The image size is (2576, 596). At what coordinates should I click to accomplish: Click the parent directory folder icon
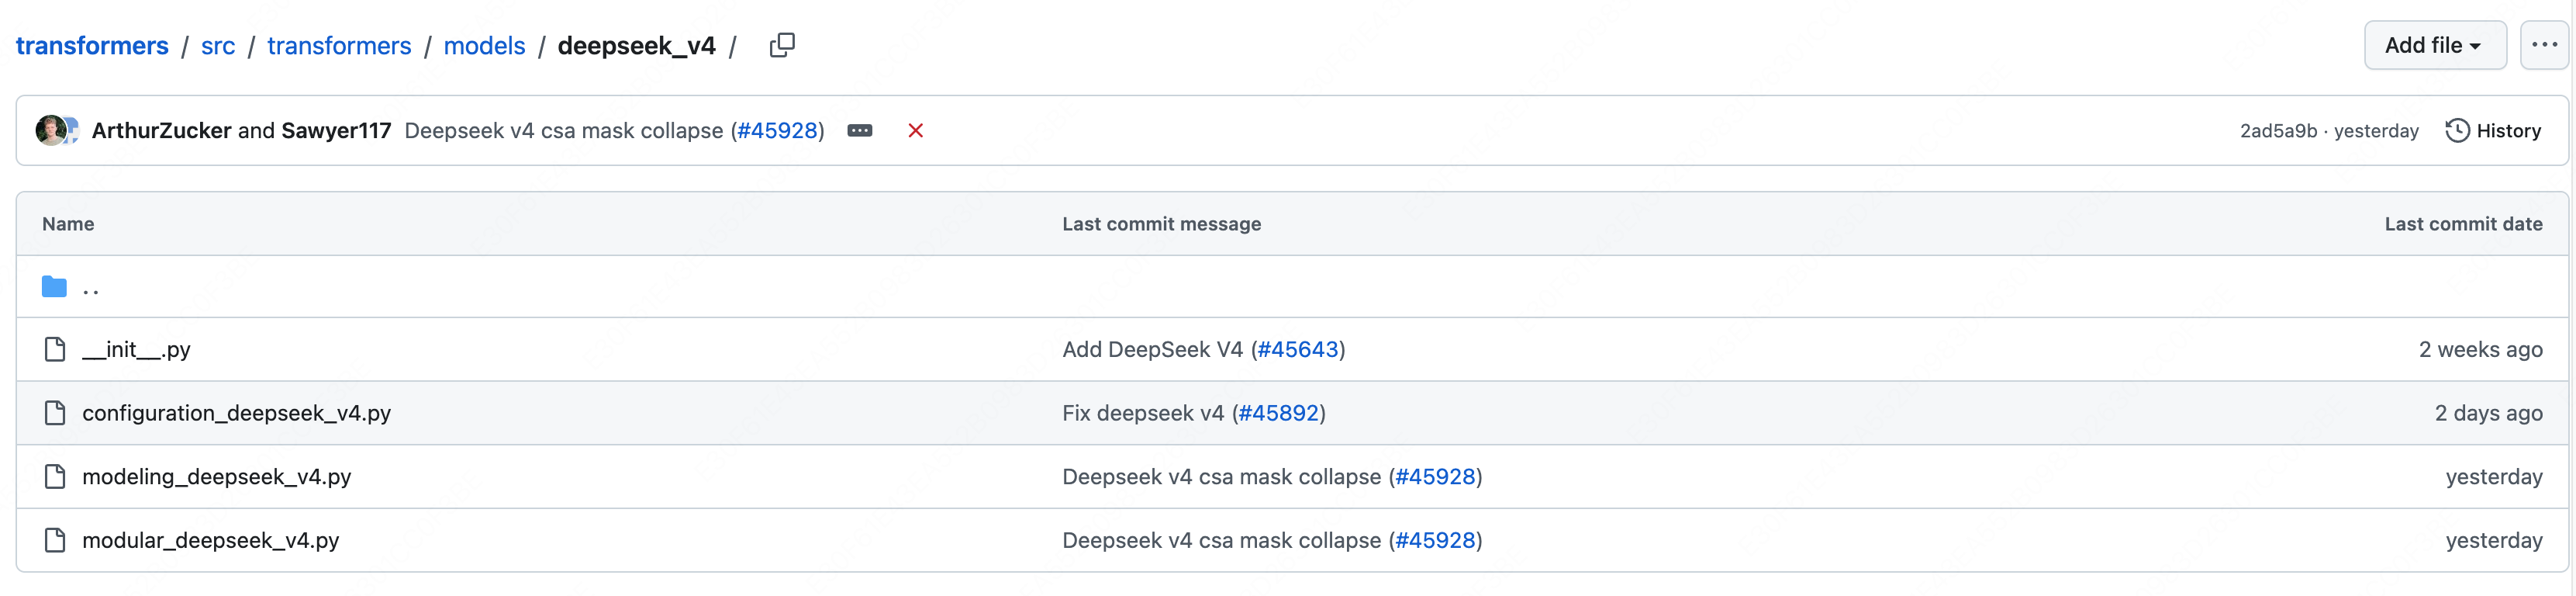[x=54, y=287]
